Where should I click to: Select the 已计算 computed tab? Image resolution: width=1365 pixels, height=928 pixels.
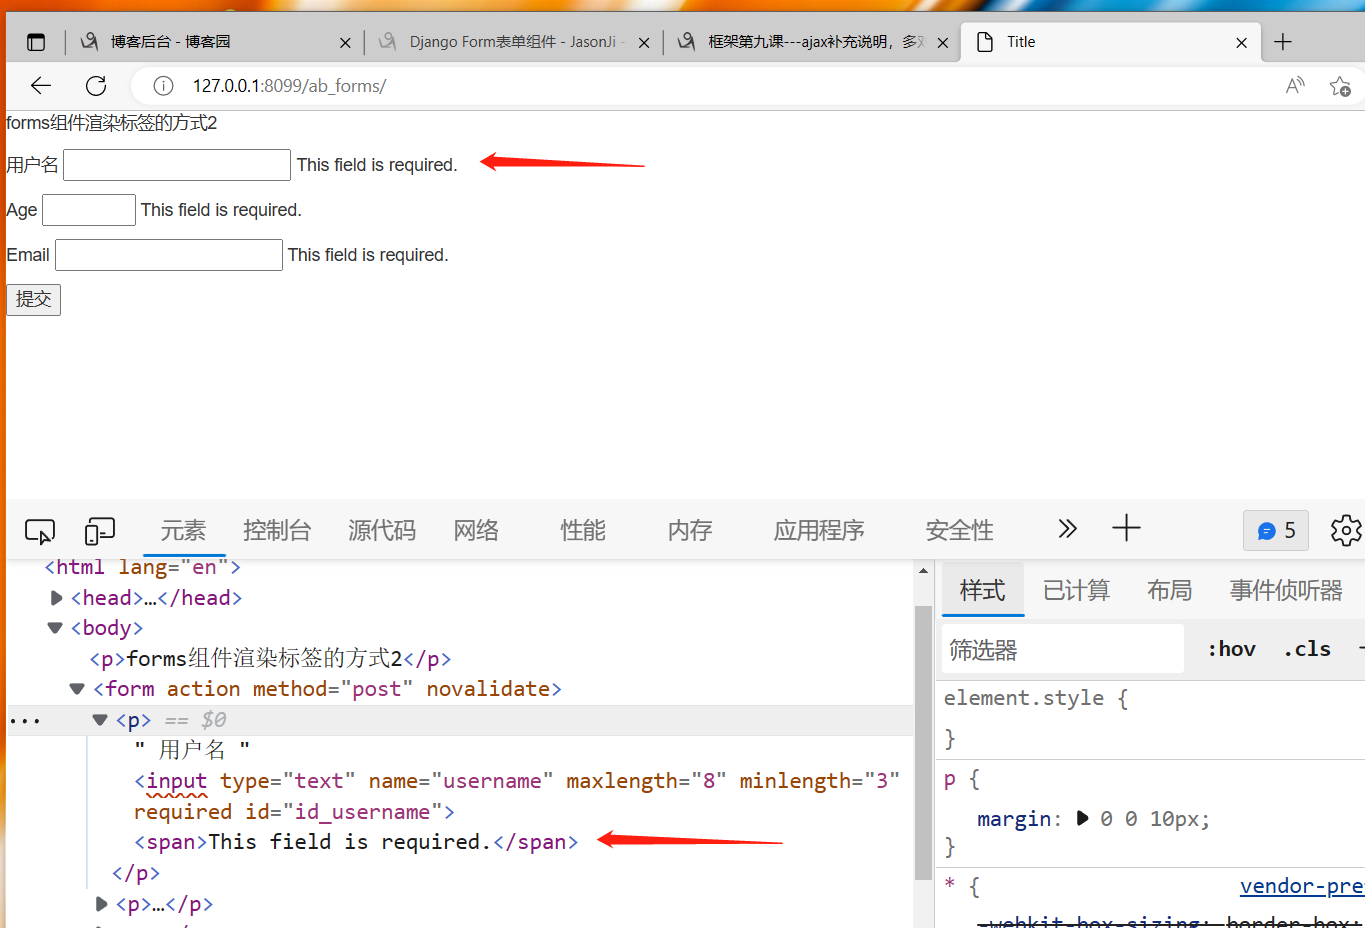1076,591
